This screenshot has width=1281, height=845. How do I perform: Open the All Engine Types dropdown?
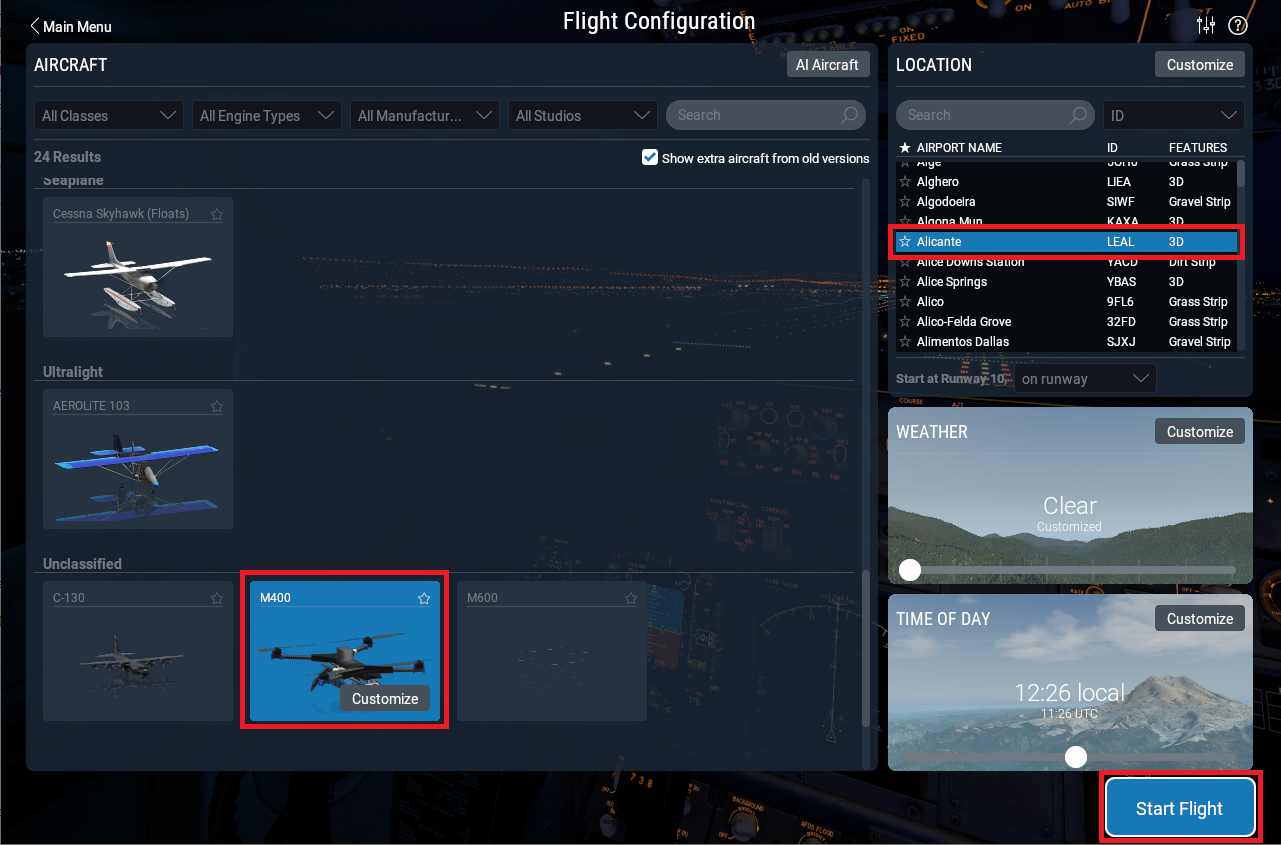(x=267, y=116)
